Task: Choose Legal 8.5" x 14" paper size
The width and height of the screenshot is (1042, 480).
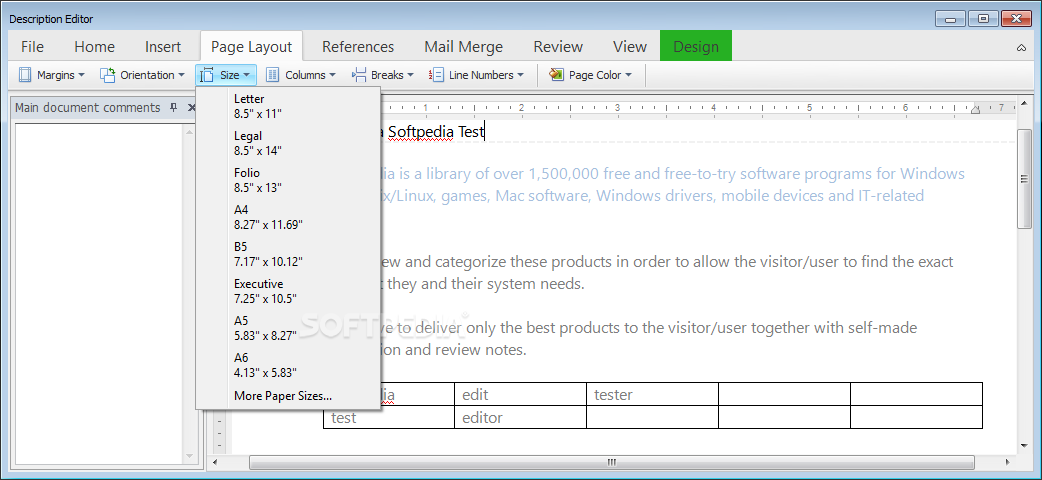Action: (288, 143)
